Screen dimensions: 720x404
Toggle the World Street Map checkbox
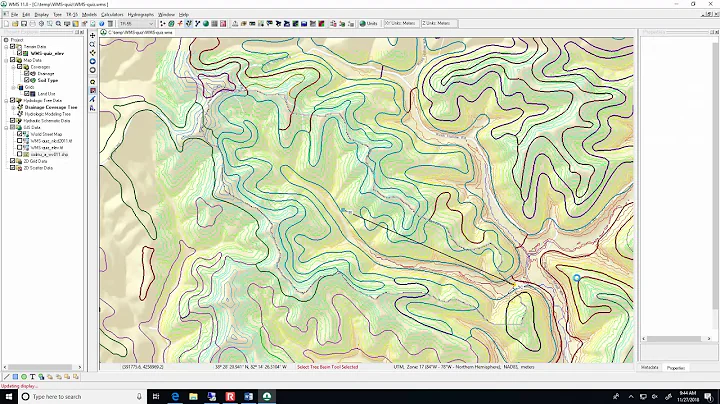pos(19,134)
